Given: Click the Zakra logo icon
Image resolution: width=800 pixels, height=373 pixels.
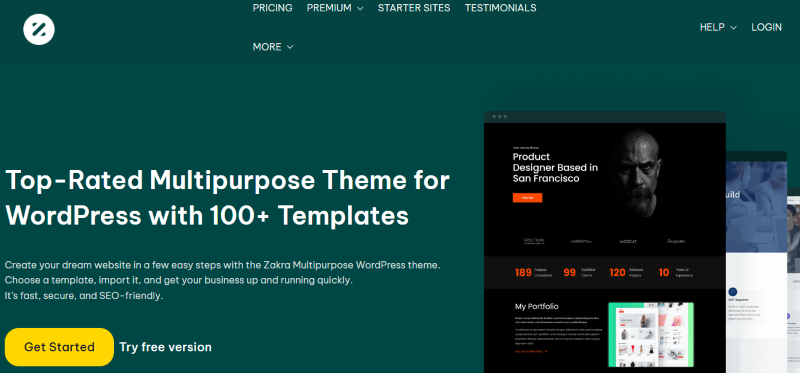Looking at the screenshot, I should 39,29.
